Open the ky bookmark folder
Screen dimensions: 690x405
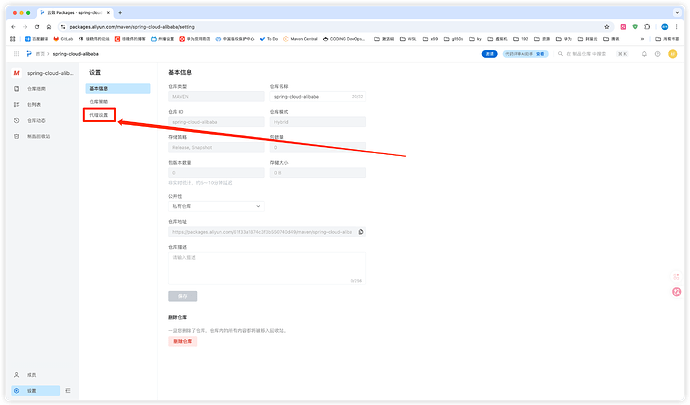pyautogui.click(x=475, y=39)
